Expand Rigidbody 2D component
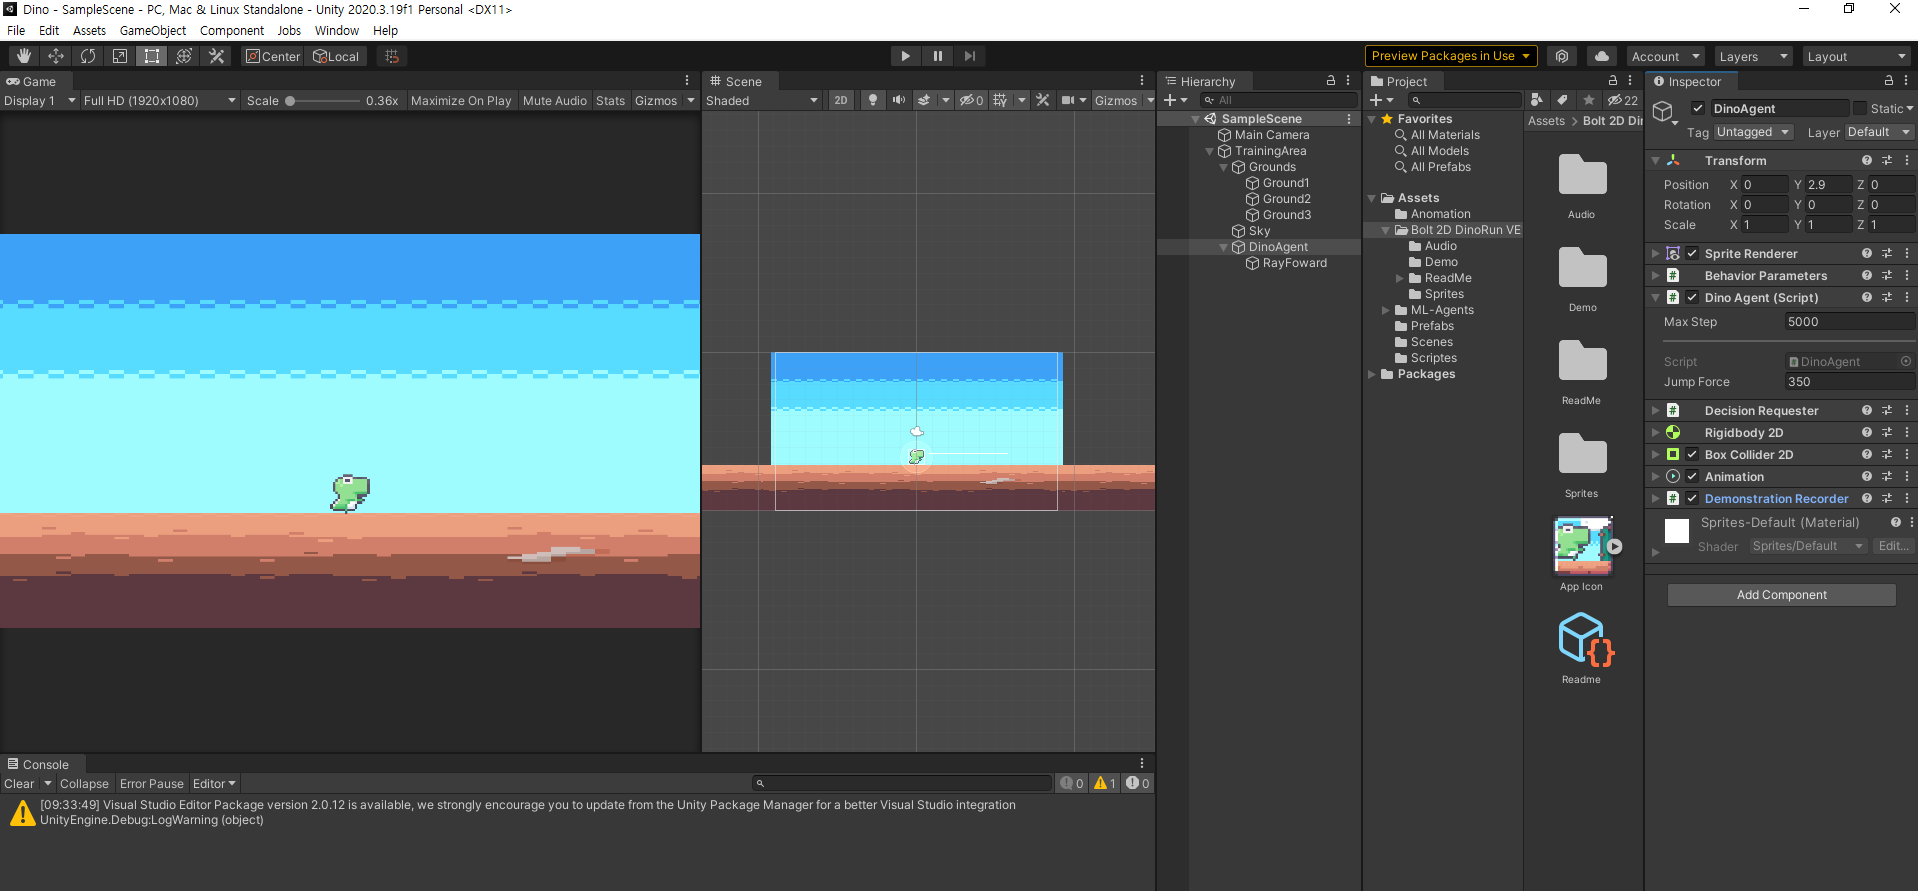This screenshot has height=891, width=1918. pyautogui.click(x=1655, y=433)
